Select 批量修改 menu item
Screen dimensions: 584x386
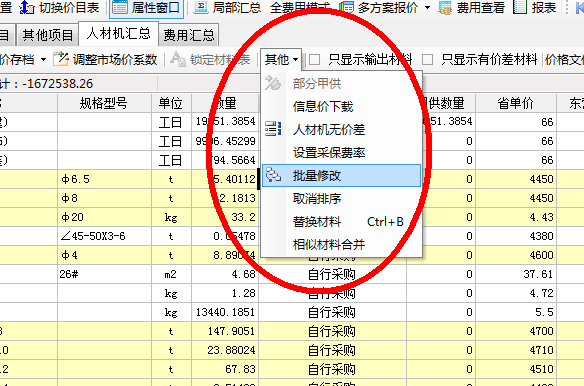click(342, 175)
